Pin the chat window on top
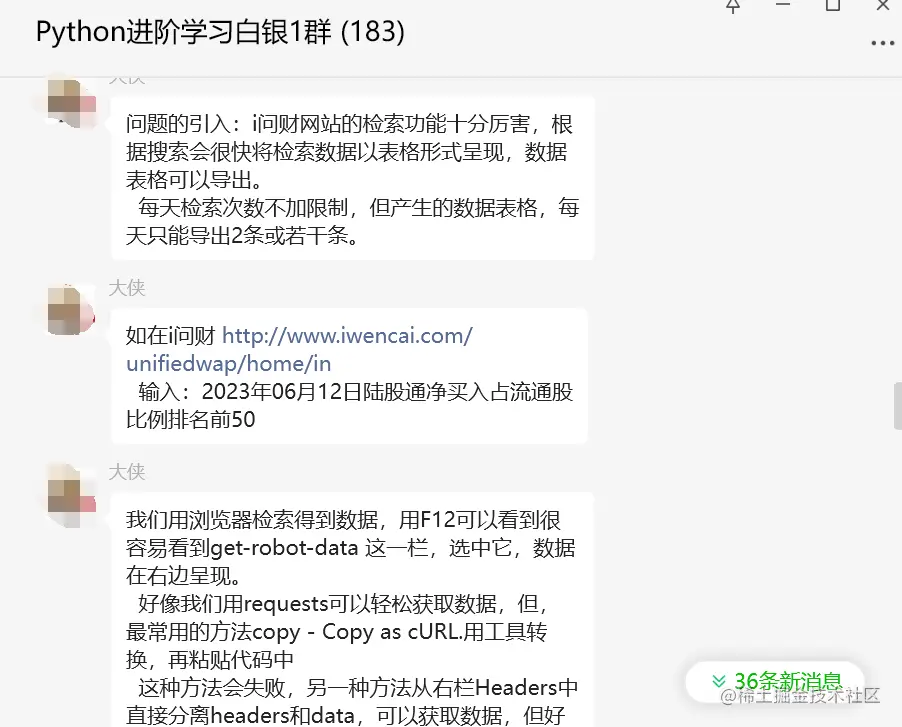The image size is (902, 727). [733, 6]
